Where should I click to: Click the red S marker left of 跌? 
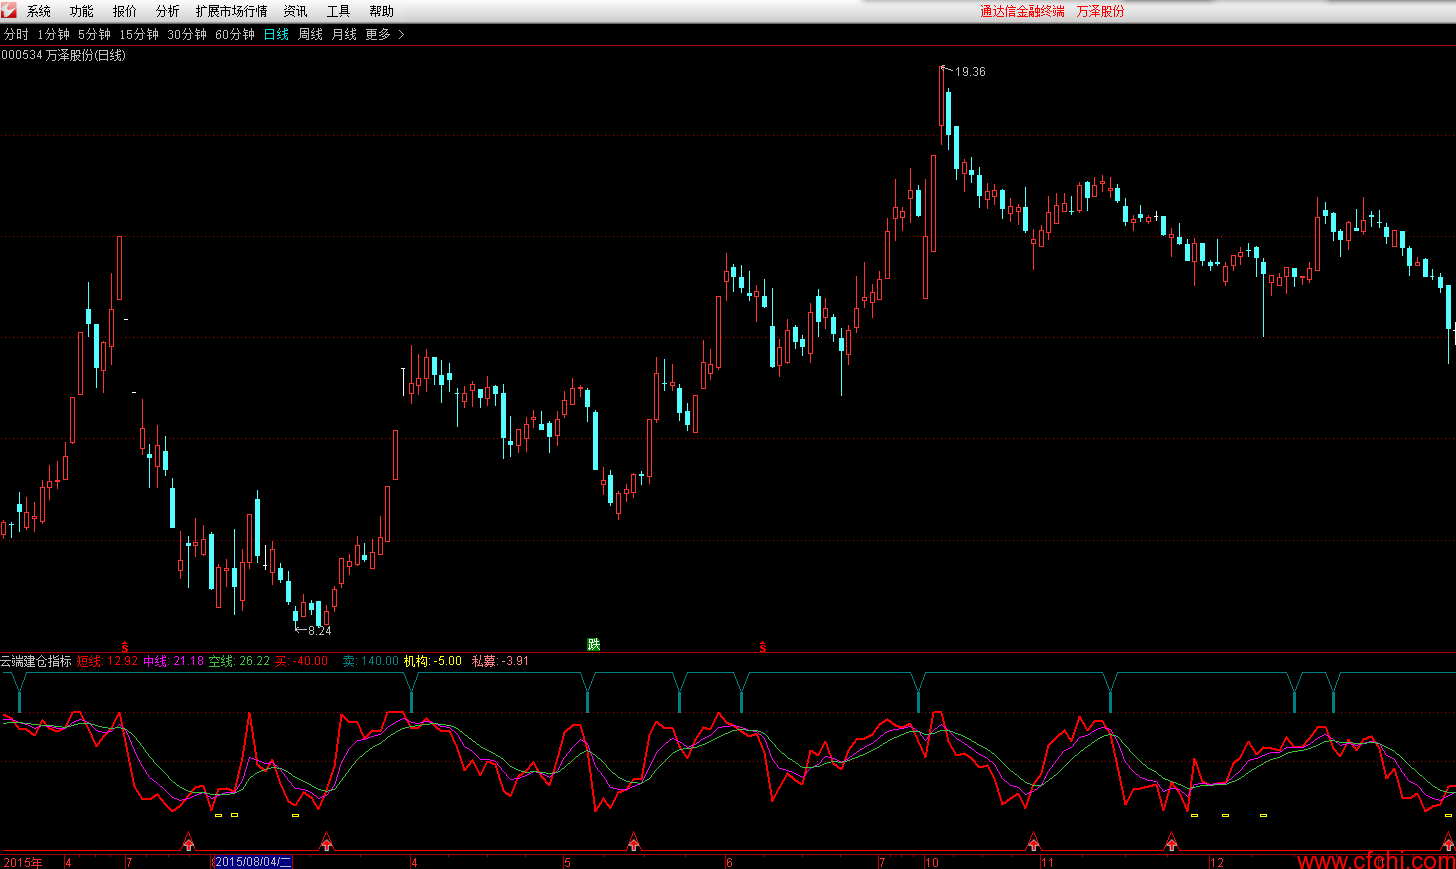125,647
